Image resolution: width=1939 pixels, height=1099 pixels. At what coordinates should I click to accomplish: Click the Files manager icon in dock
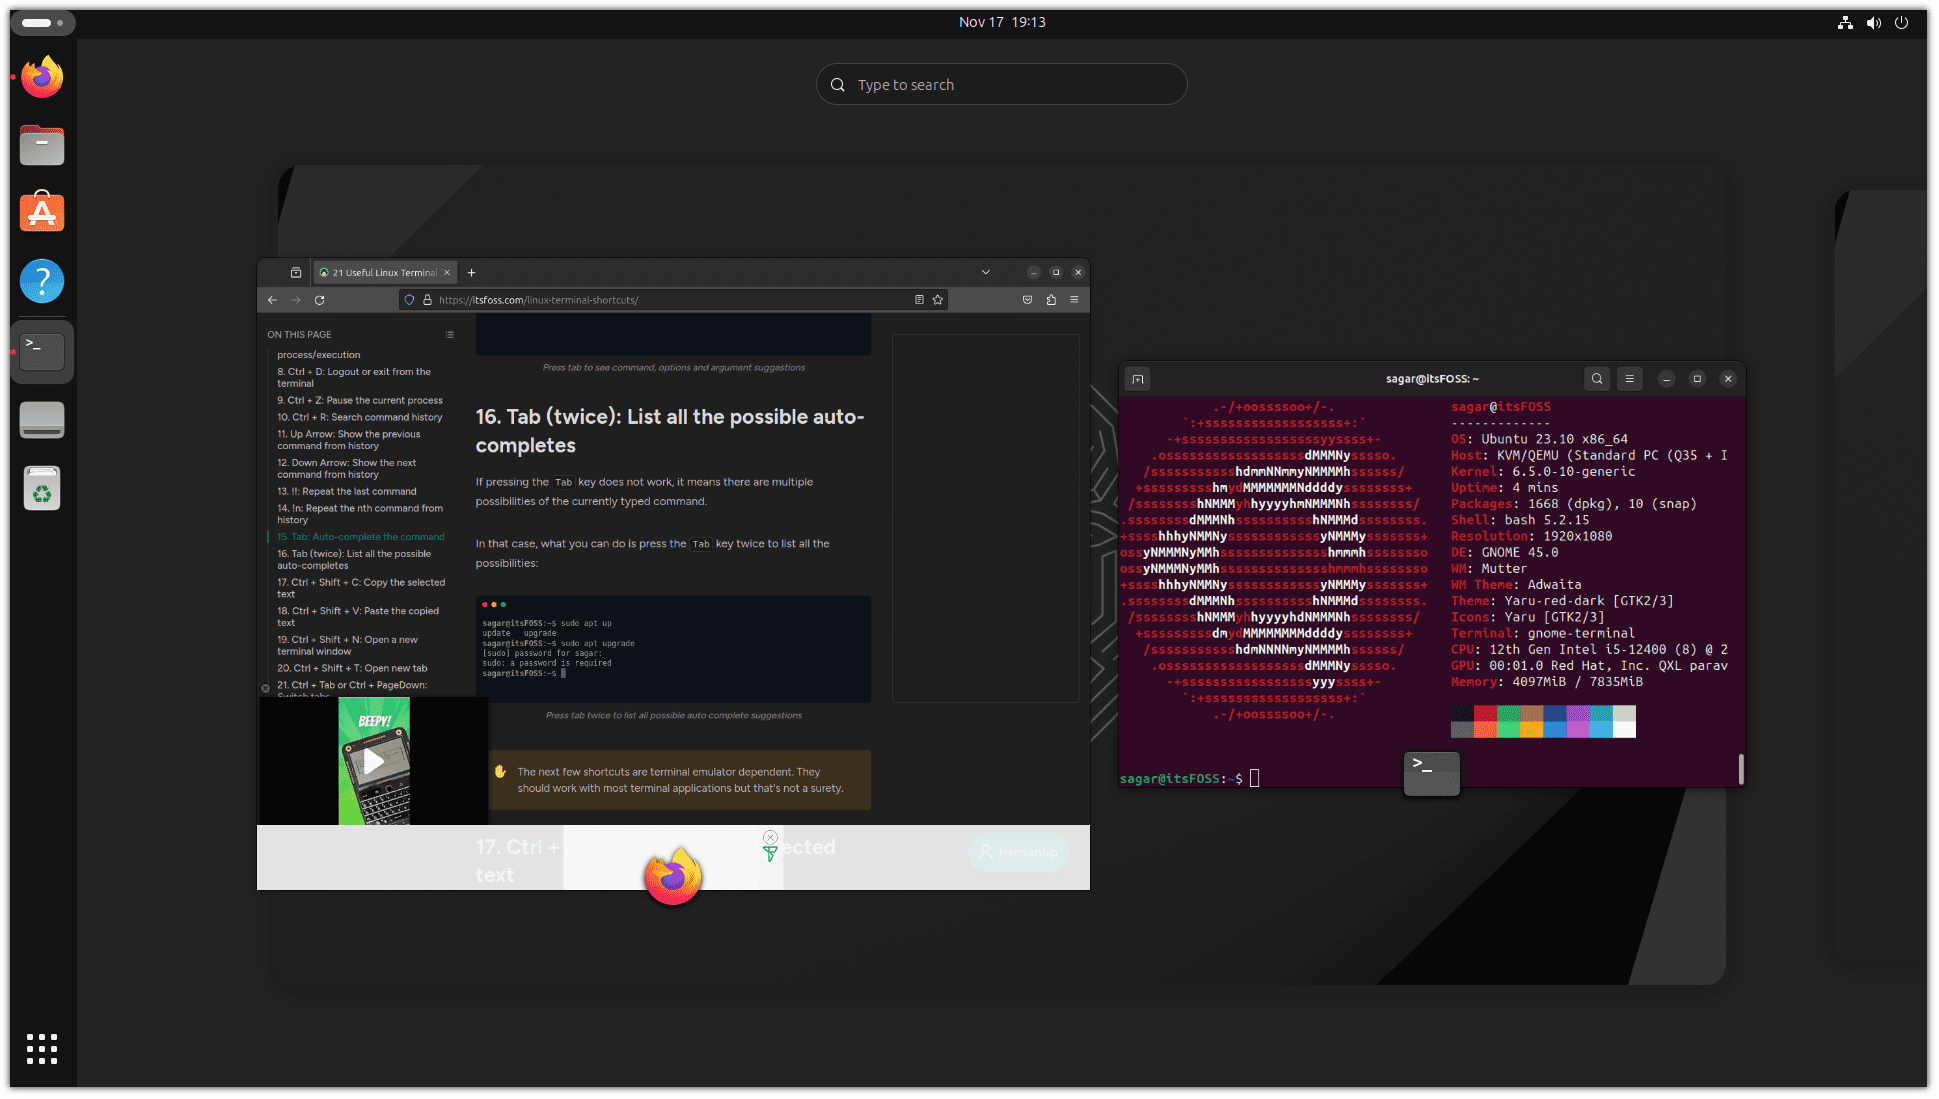pos(43,145)
